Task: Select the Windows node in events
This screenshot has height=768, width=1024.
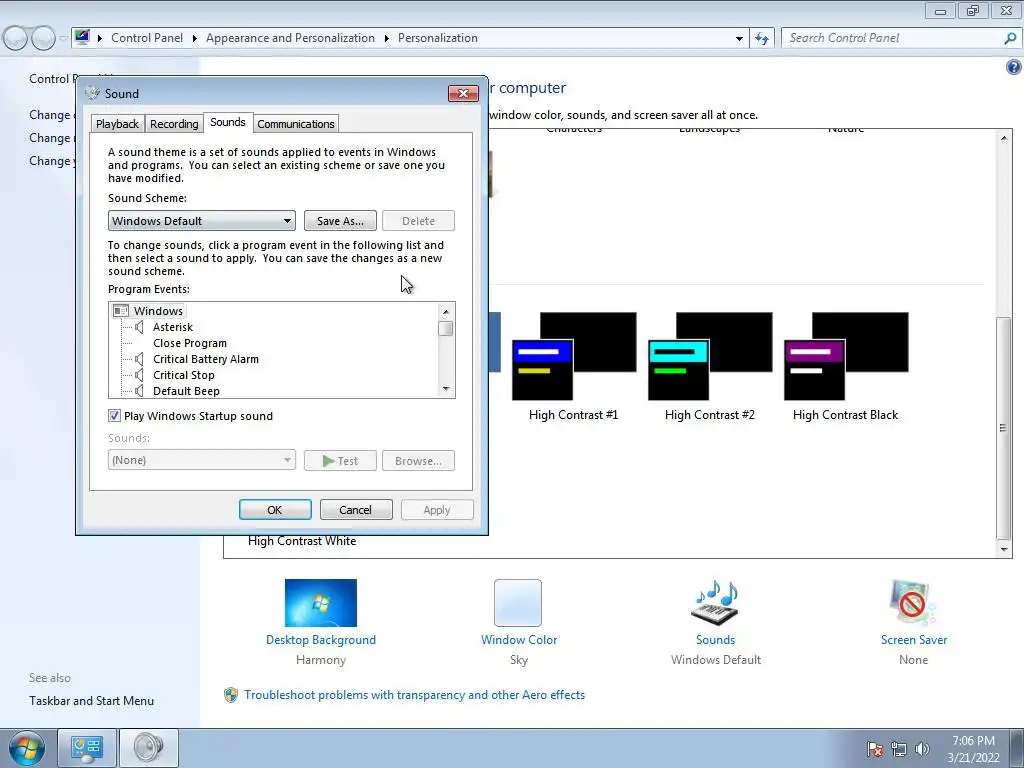Action: [x=158, y=311]
